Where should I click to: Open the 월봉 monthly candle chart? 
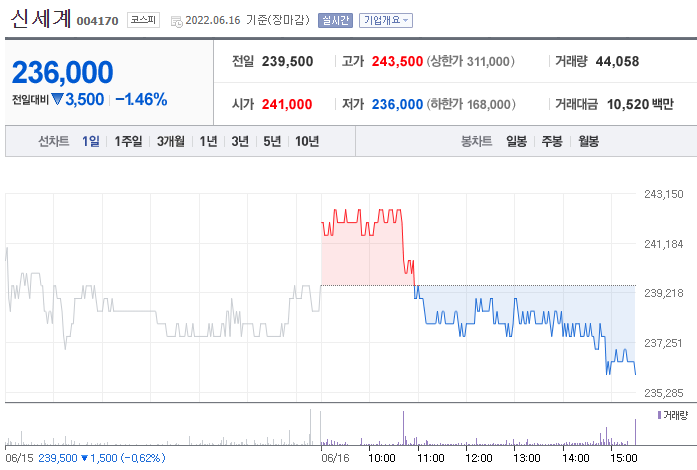coord(589,141)
